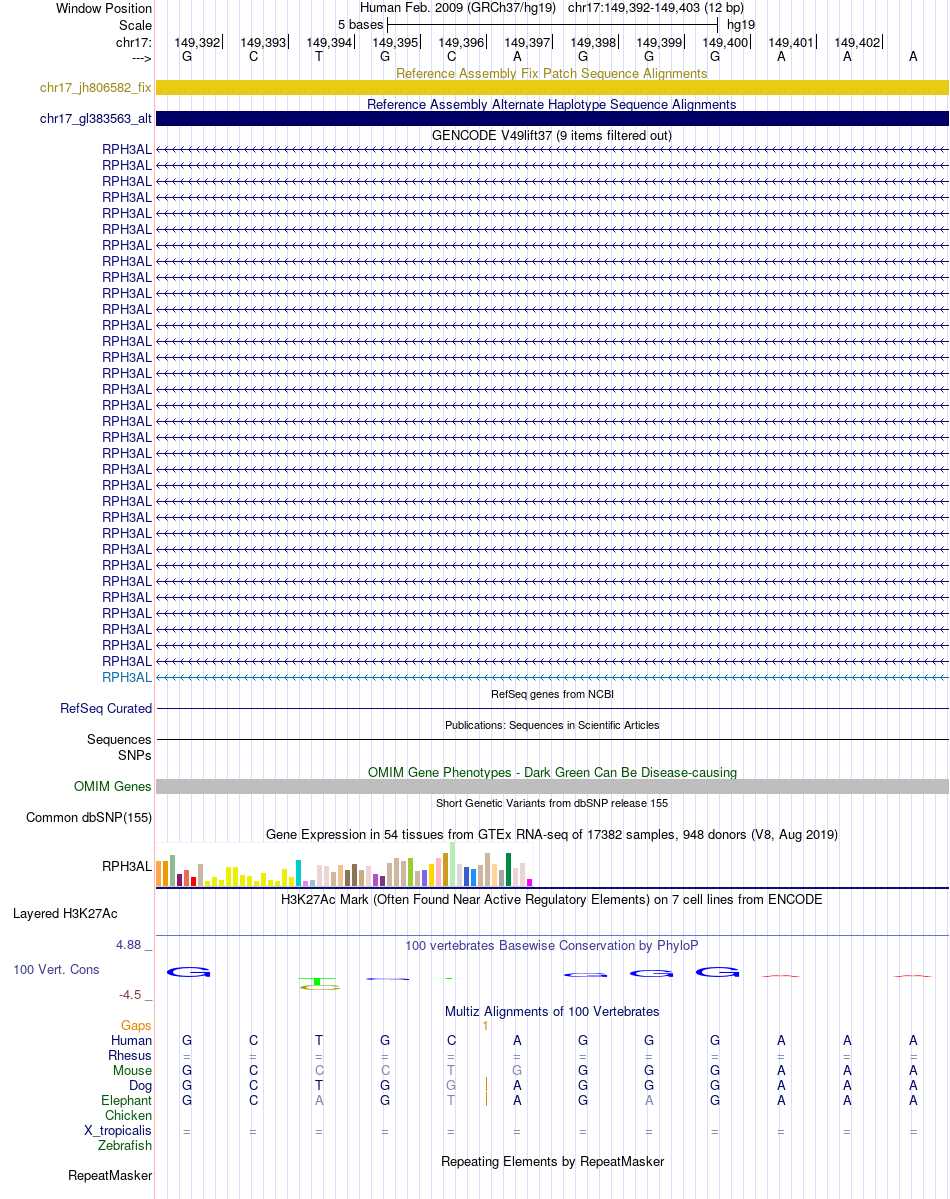Click position marker 149,402
The height and width of the screenshot is (1199, 950).
click(x=857, y=43)
